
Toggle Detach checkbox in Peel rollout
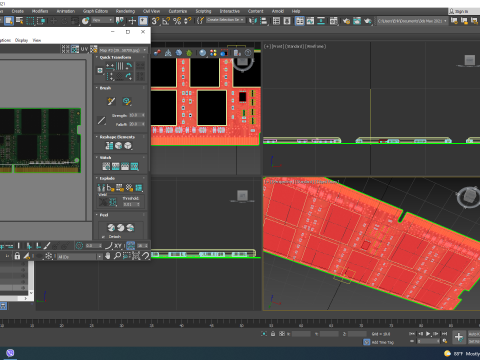[103, 237]
